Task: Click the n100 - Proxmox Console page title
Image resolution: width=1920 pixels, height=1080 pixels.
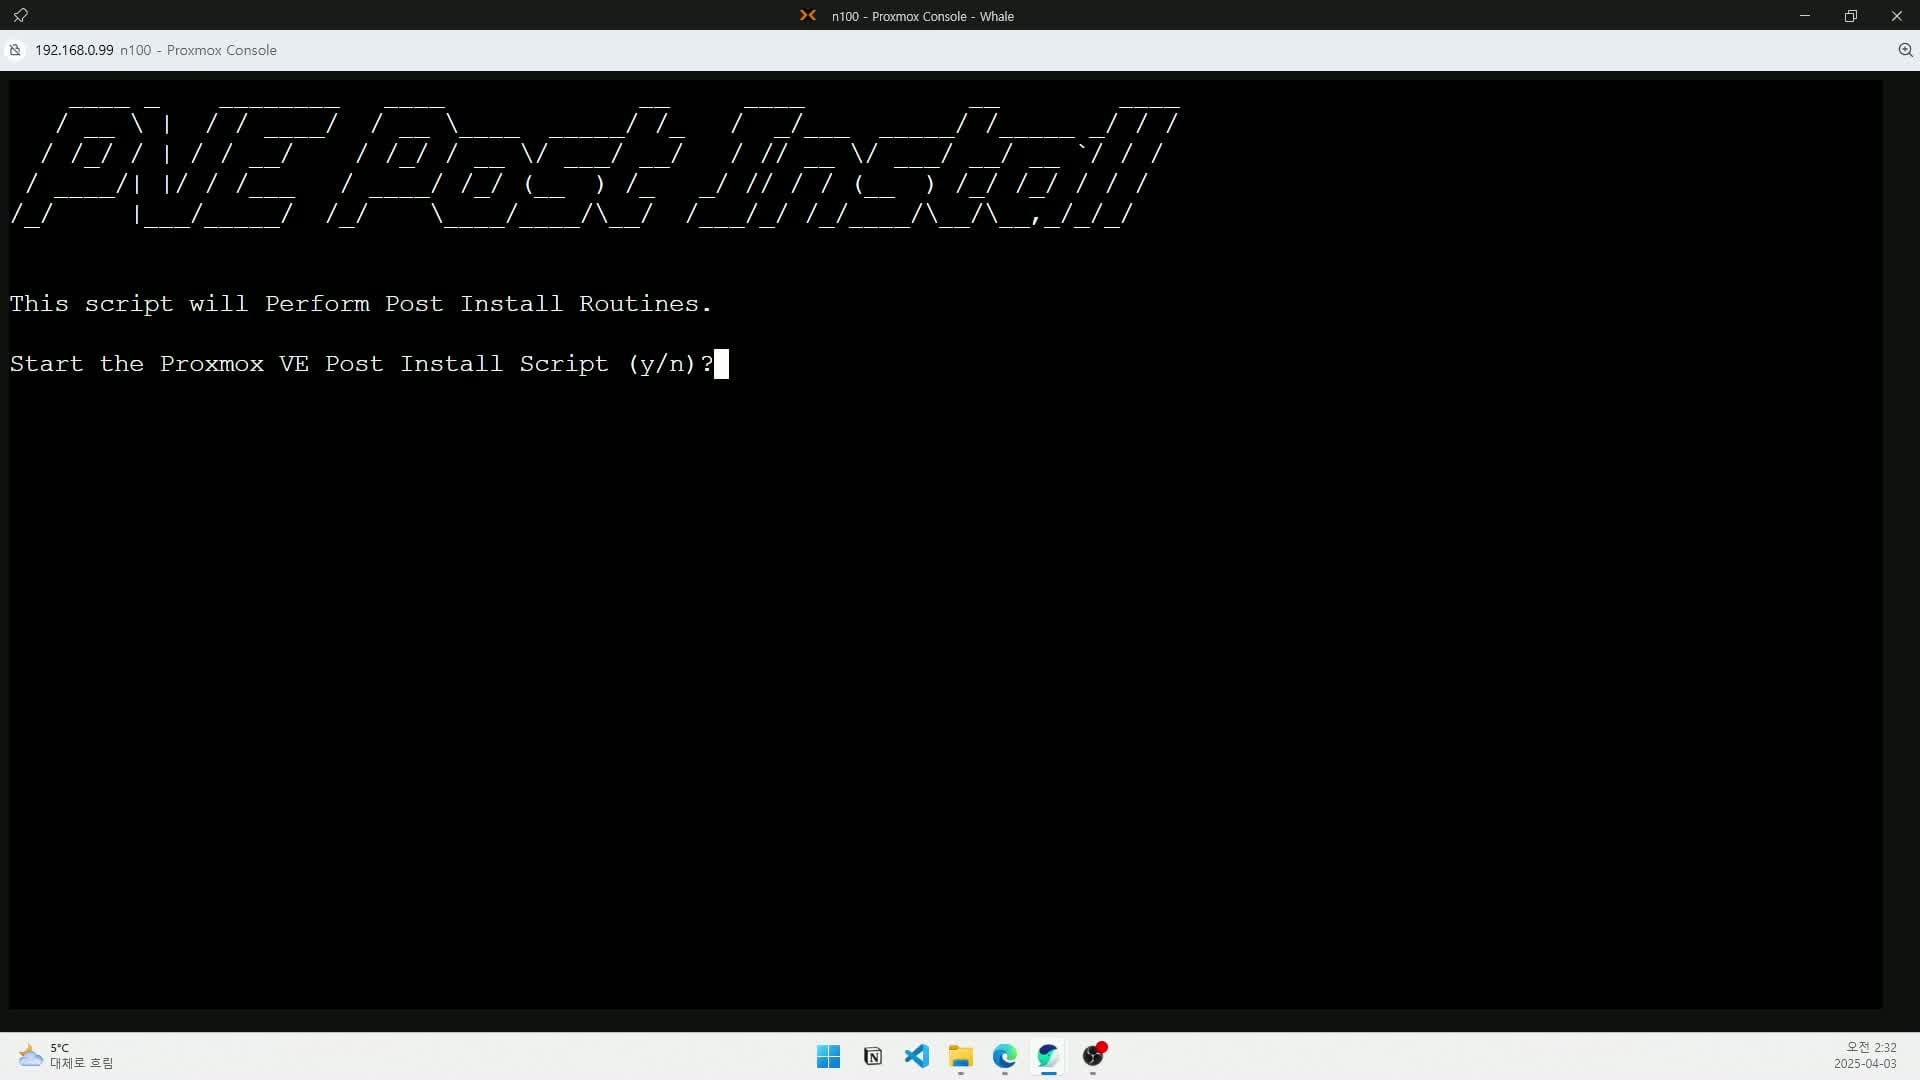Action: click(198, 50)
